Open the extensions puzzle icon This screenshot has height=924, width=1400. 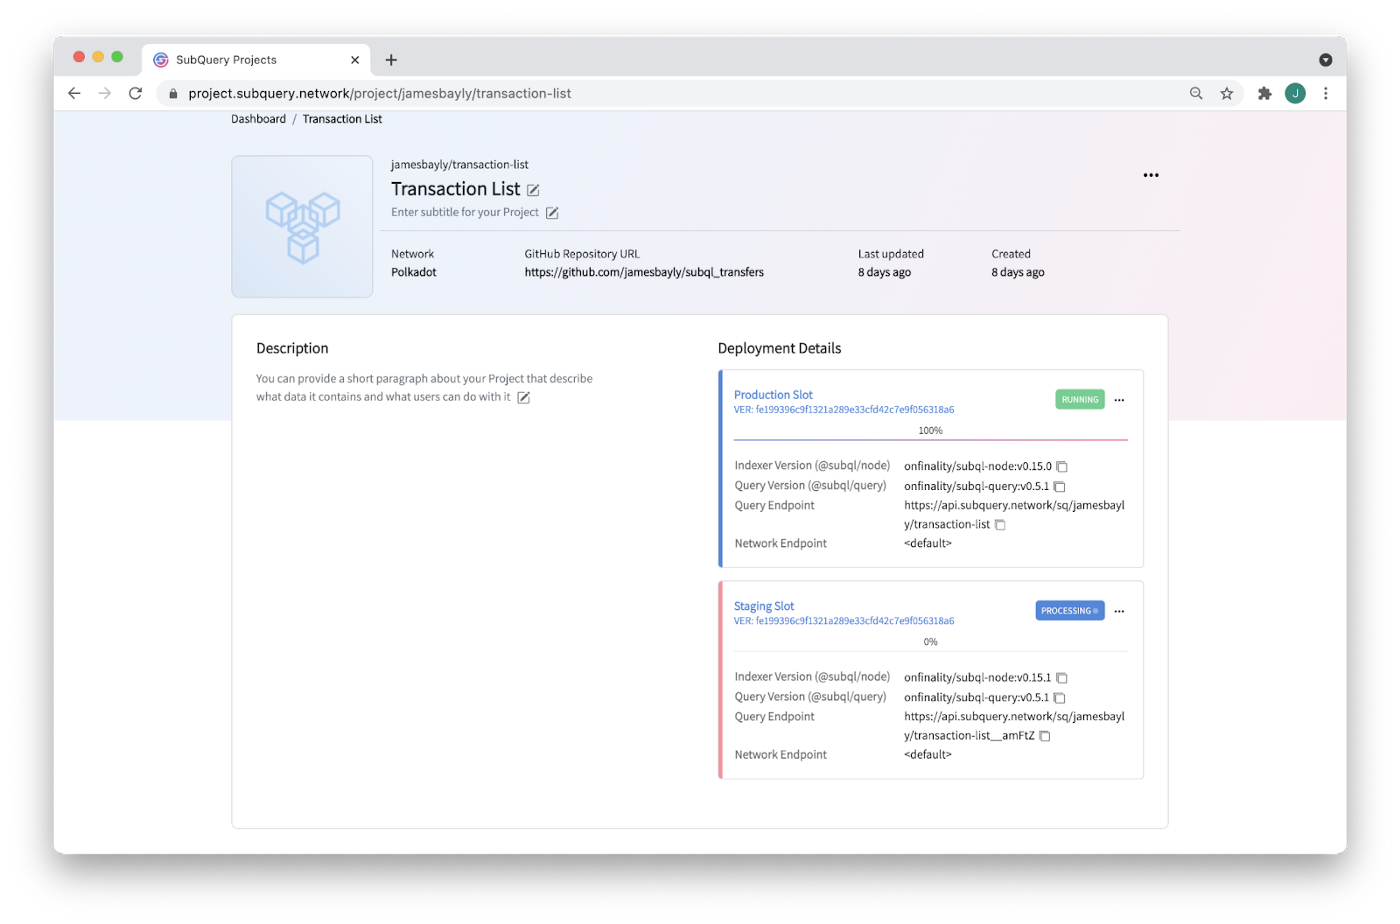click(x=1265, y=93)
